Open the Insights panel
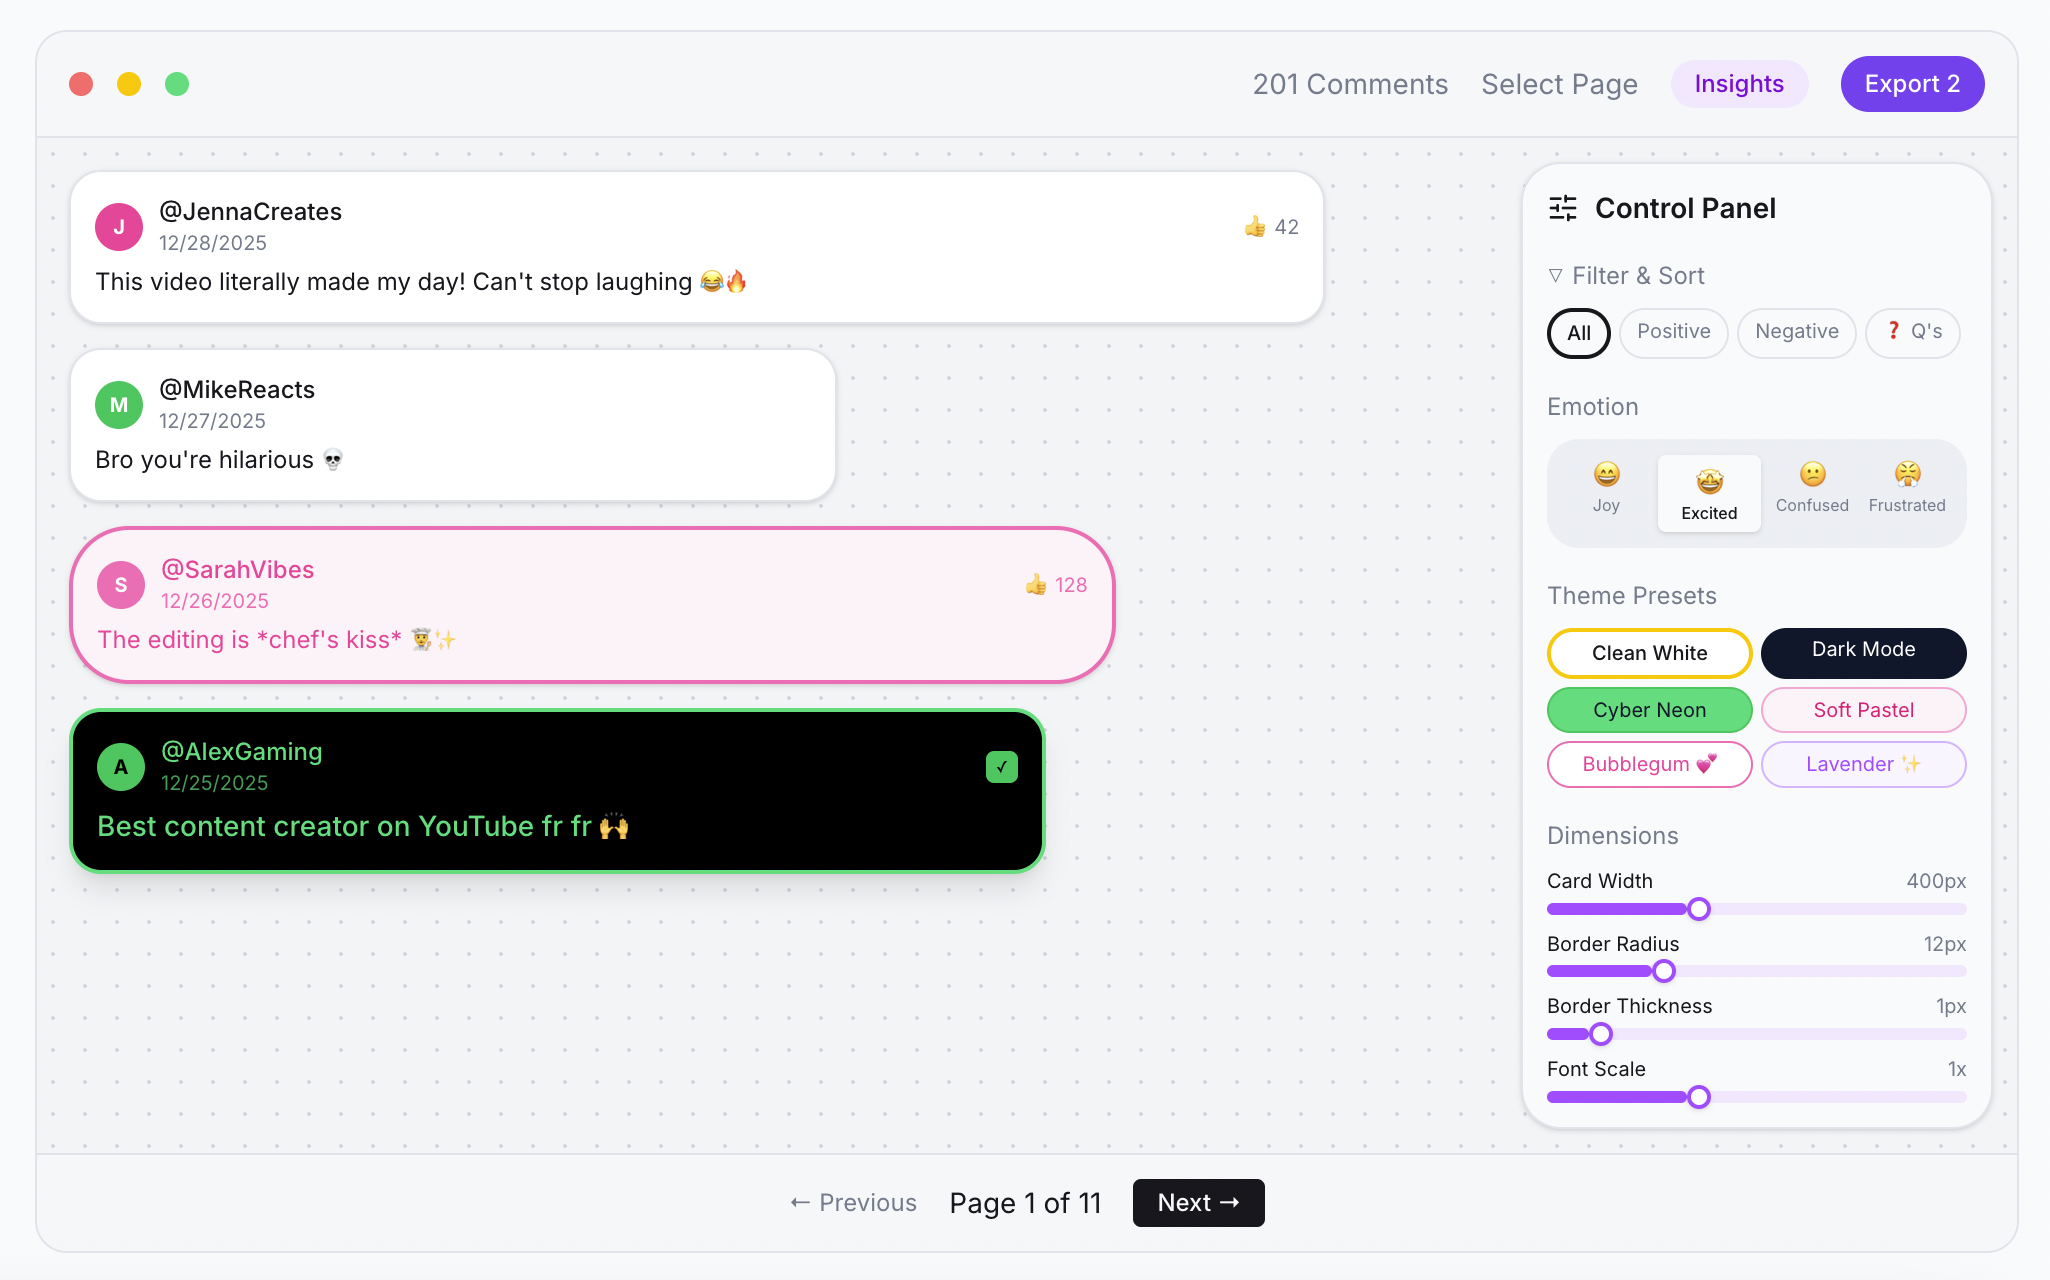 pyautogui.click(x=1739, y=84)
